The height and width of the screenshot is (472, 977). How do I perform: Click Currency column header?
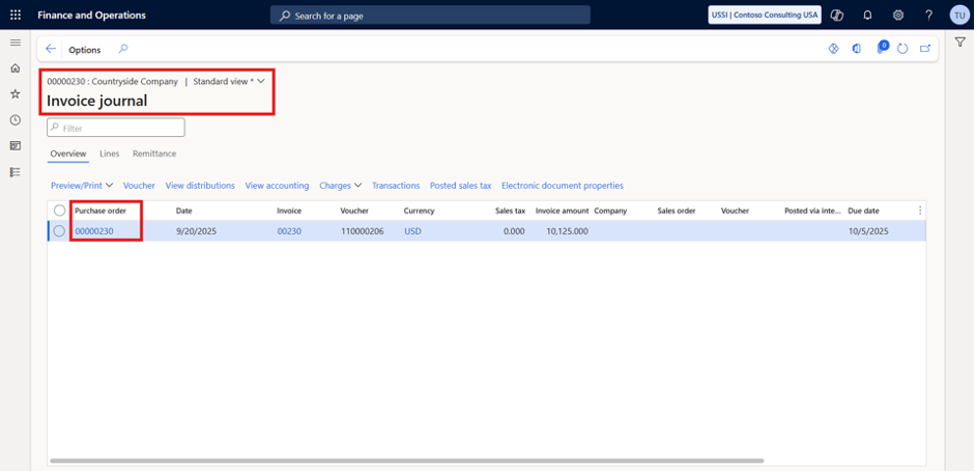point(419,210)
